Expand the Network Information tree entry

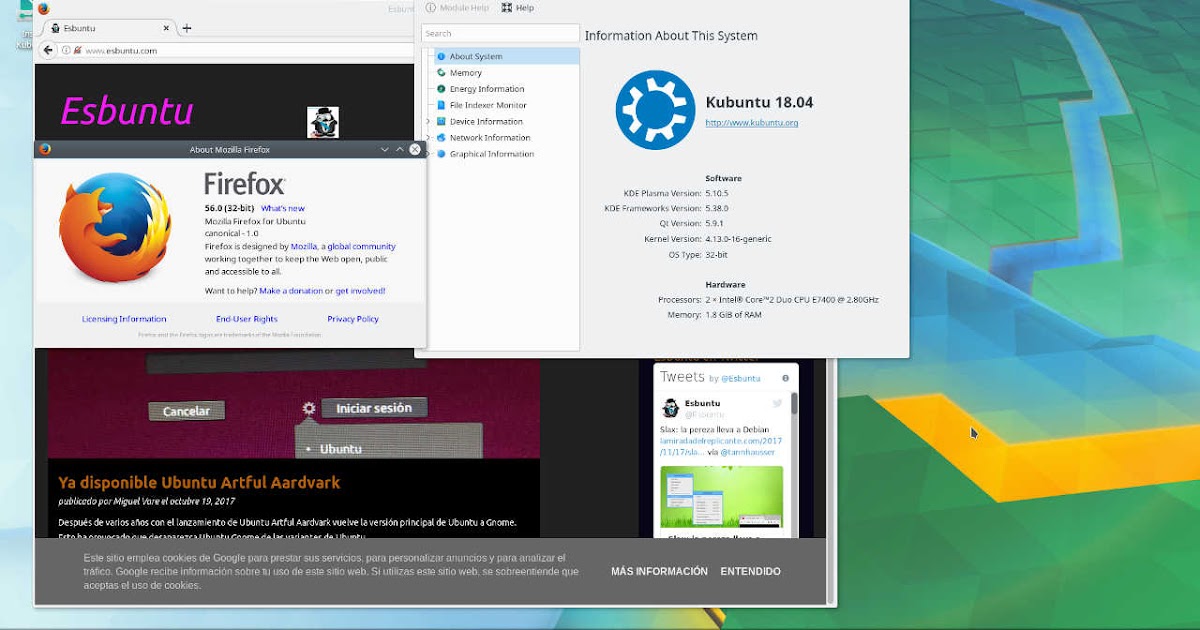[429, 137]
